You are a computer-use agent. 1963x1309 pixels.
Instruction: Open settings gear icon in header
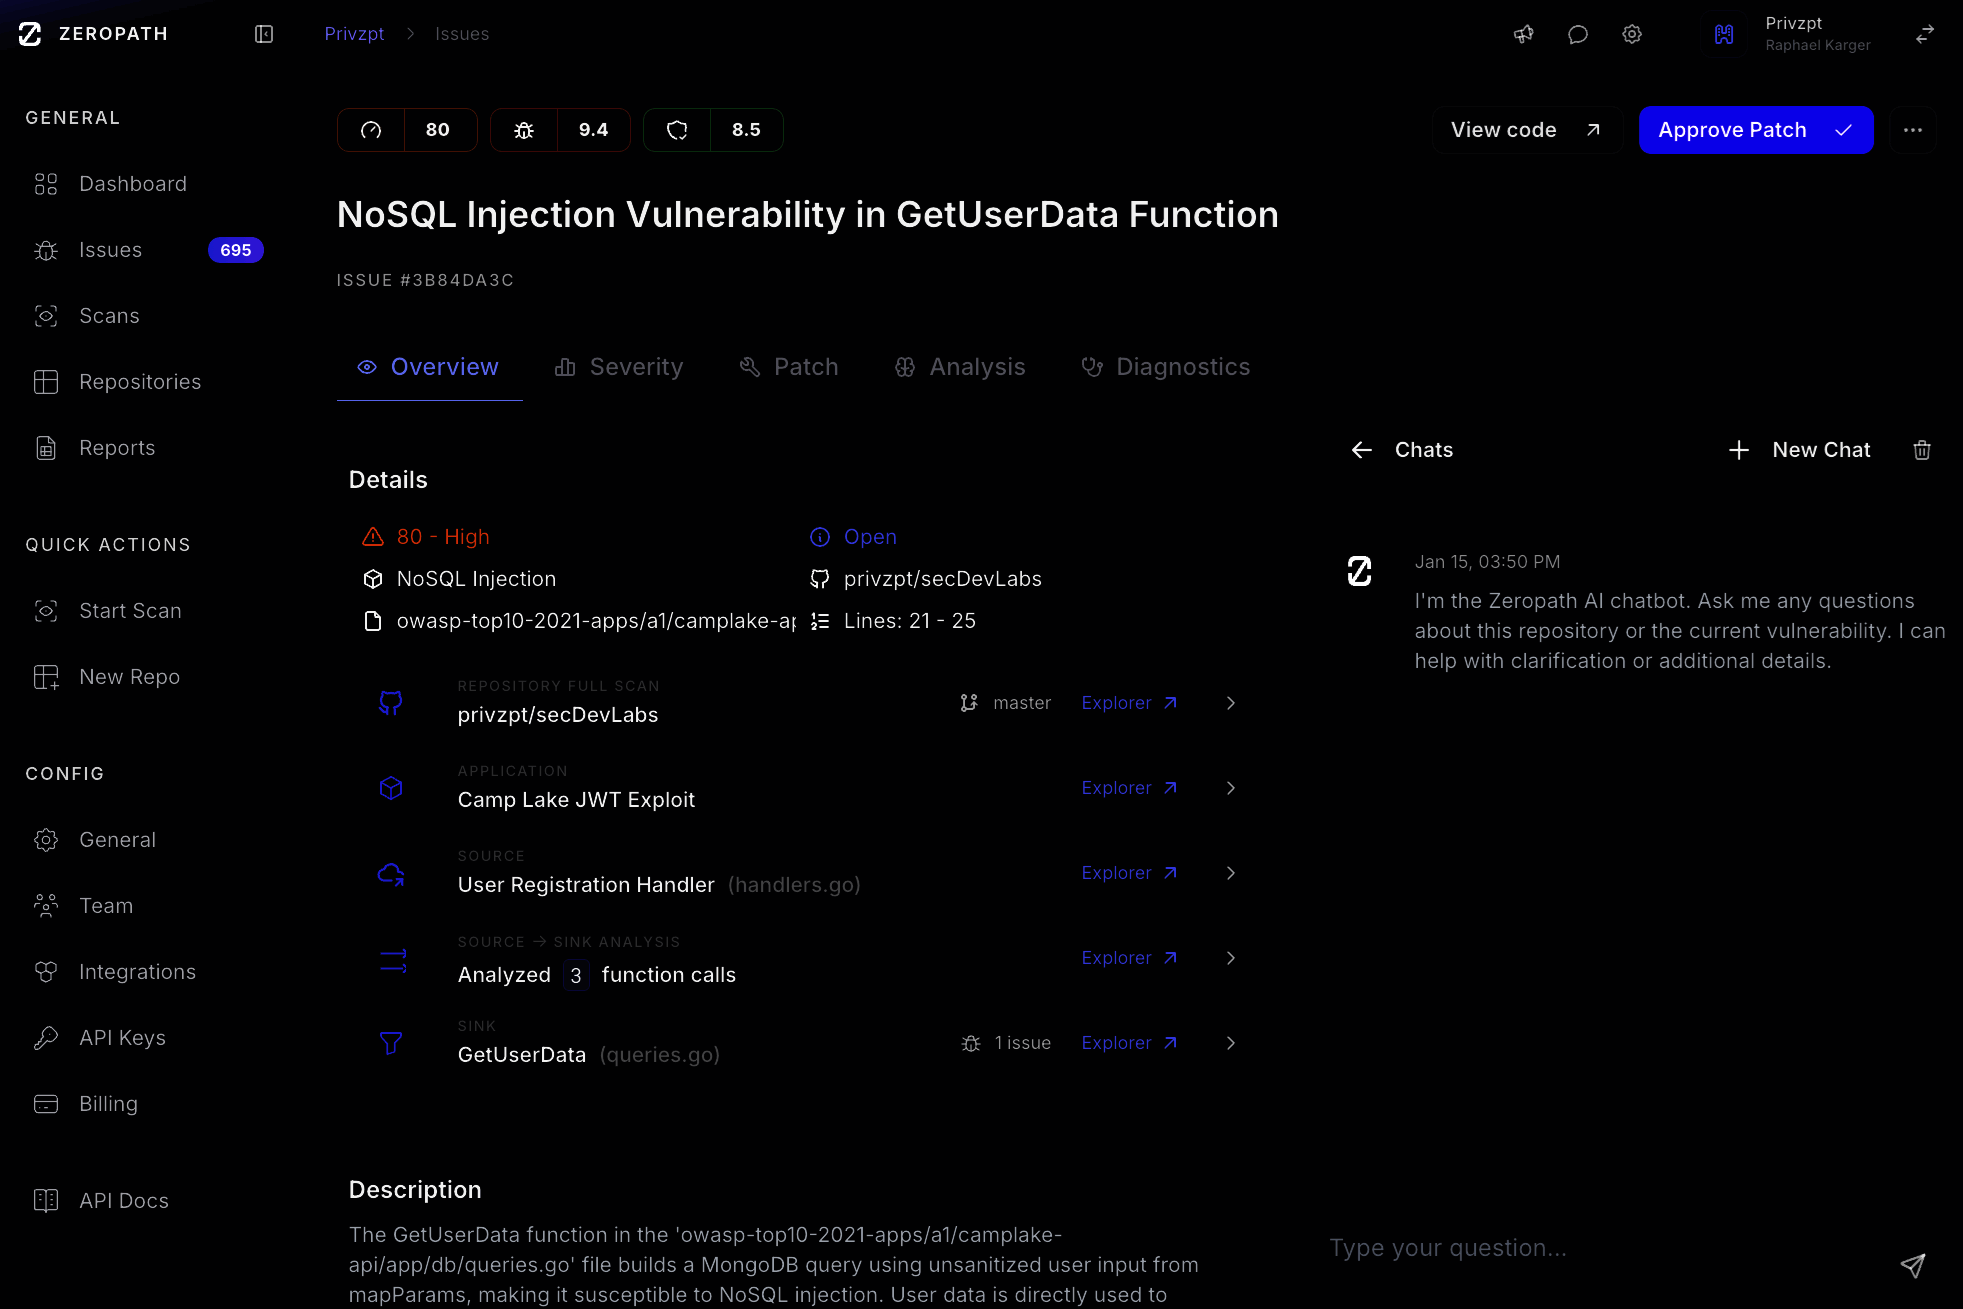[1632, 34]
